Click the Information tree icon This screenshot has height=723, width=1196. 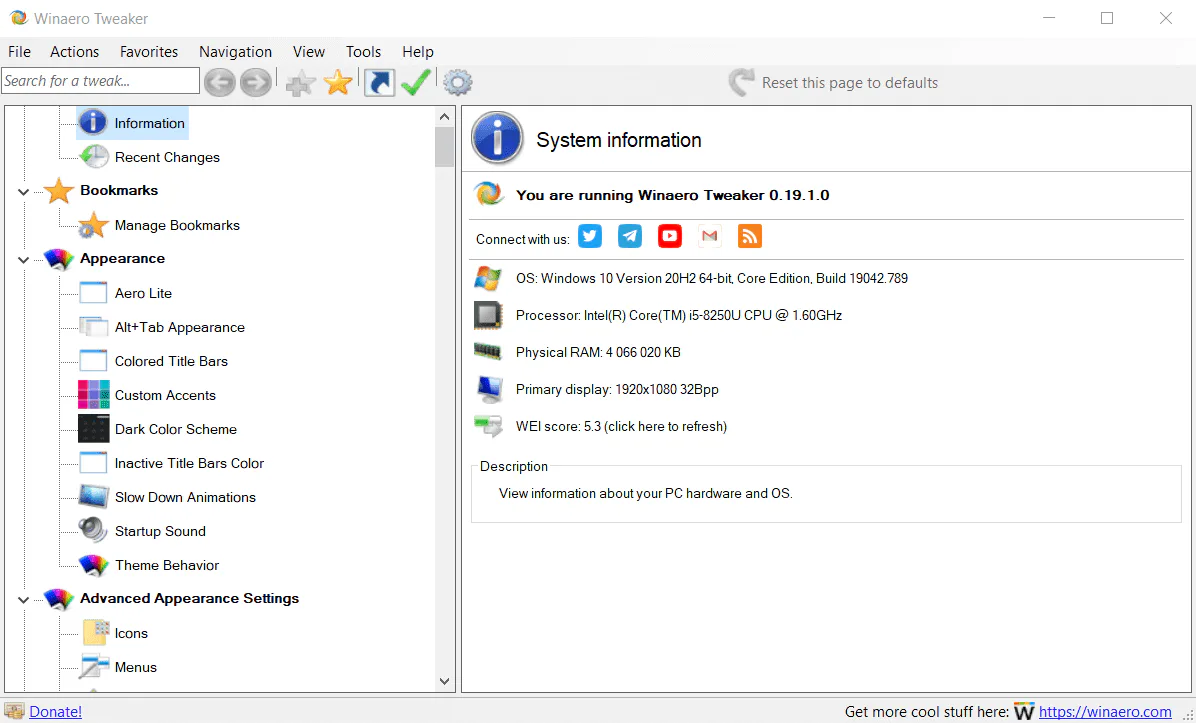93,123
